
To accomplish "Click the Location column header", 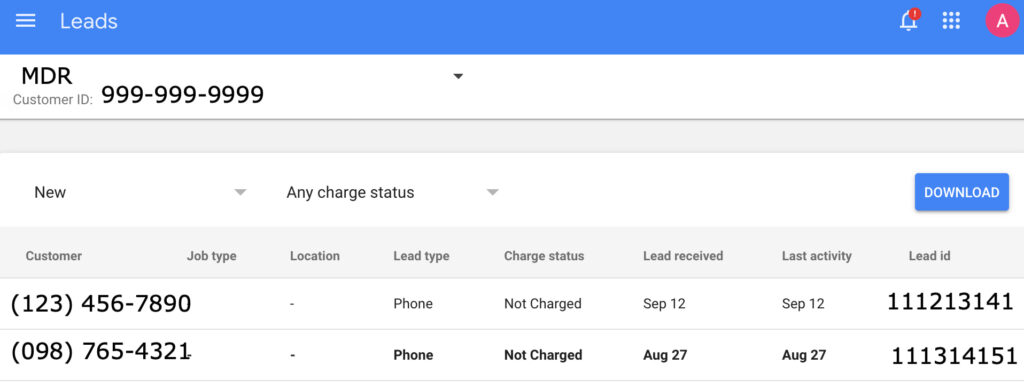I will [x=315, y=256].
